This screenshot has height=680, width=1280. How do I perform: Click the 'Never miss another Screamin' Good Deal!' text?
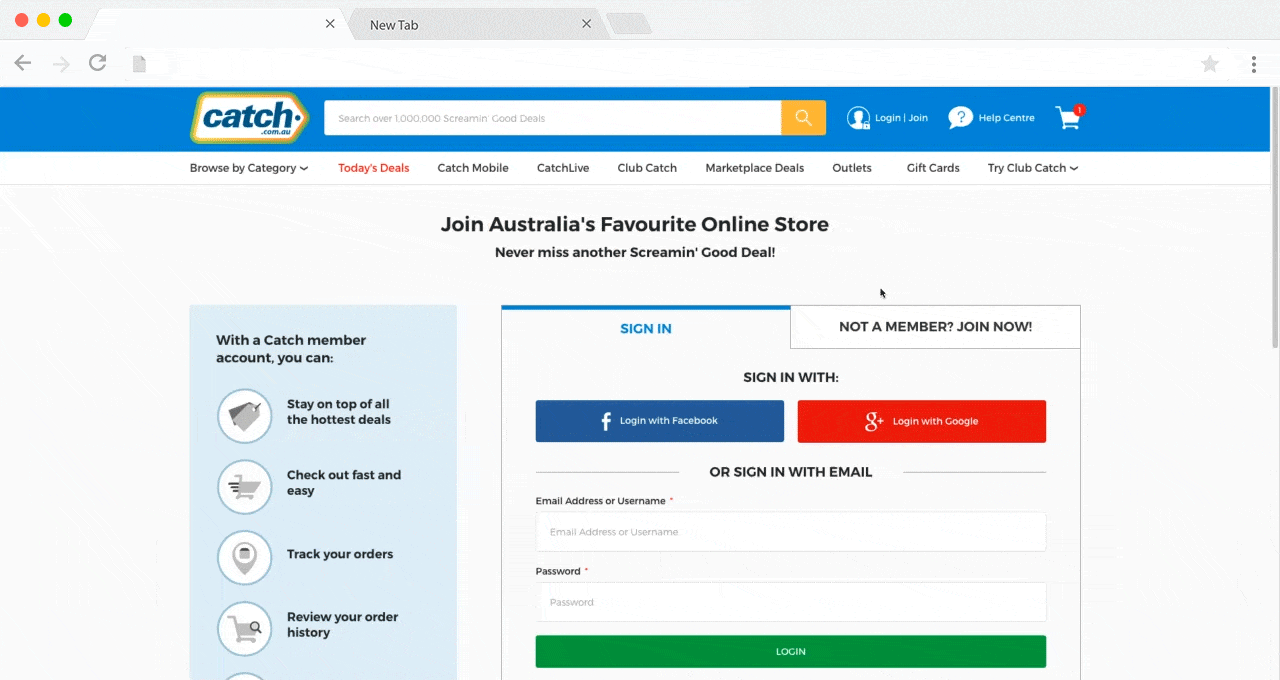click(635, 252)
